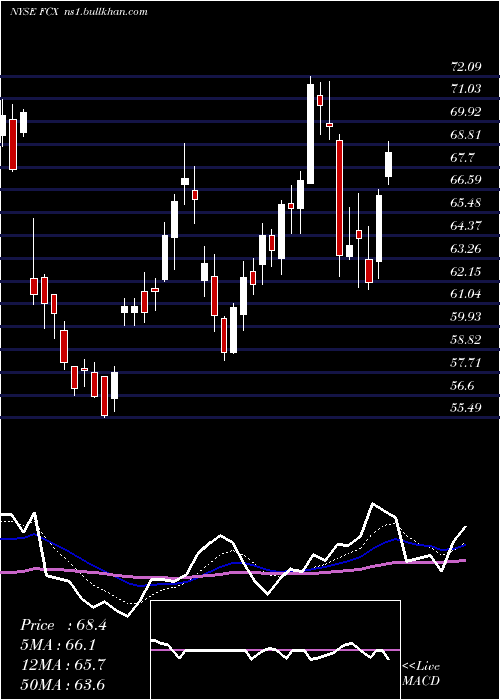Screen dimensions: 500x700
Task: Click the 67.7 price axis label
Action: tap(462, 158)
